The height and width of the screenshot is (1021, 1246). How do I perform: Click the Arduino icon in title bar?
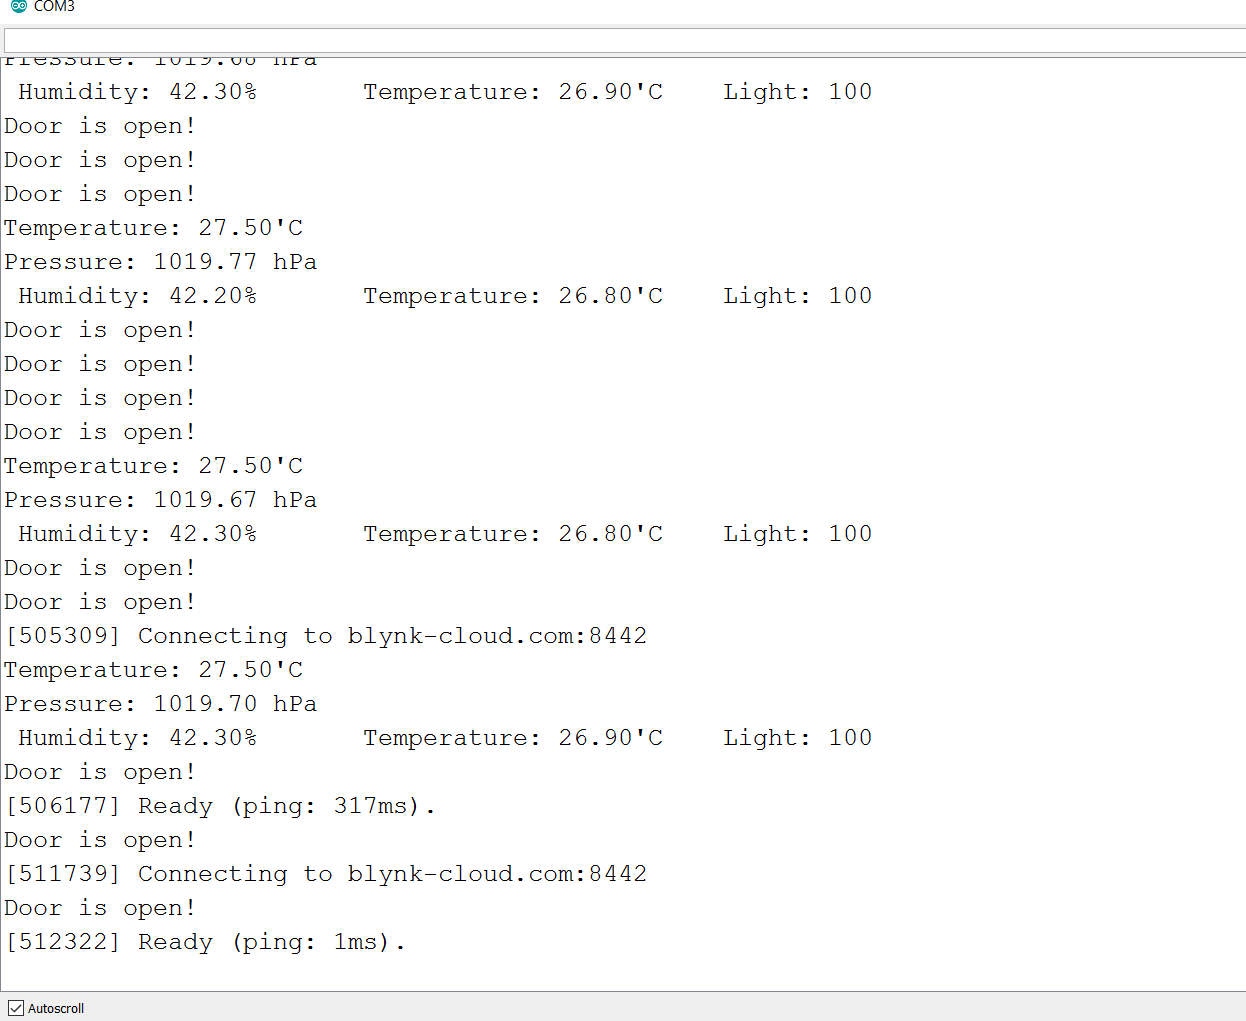18,6
